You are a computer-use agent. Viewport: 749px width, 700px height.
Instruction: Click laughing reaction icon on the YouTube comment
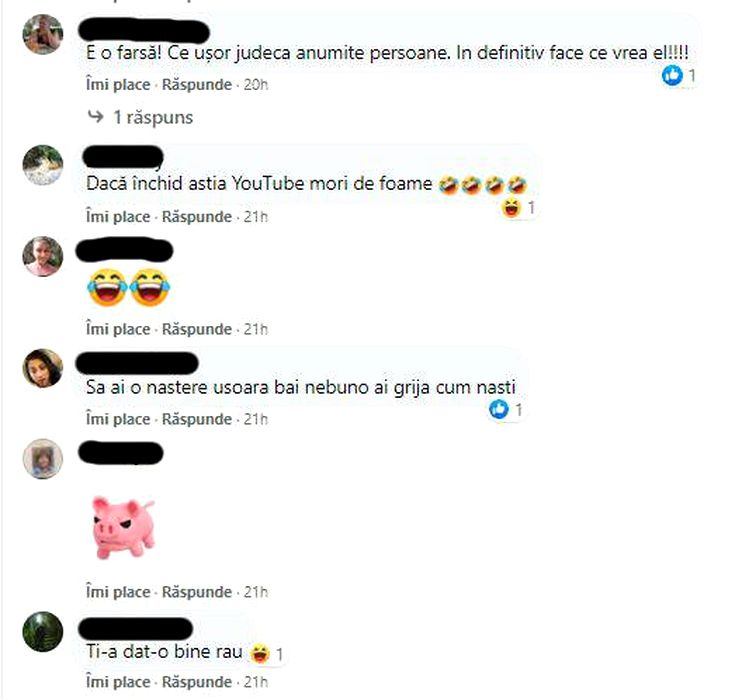click(511, 208)
